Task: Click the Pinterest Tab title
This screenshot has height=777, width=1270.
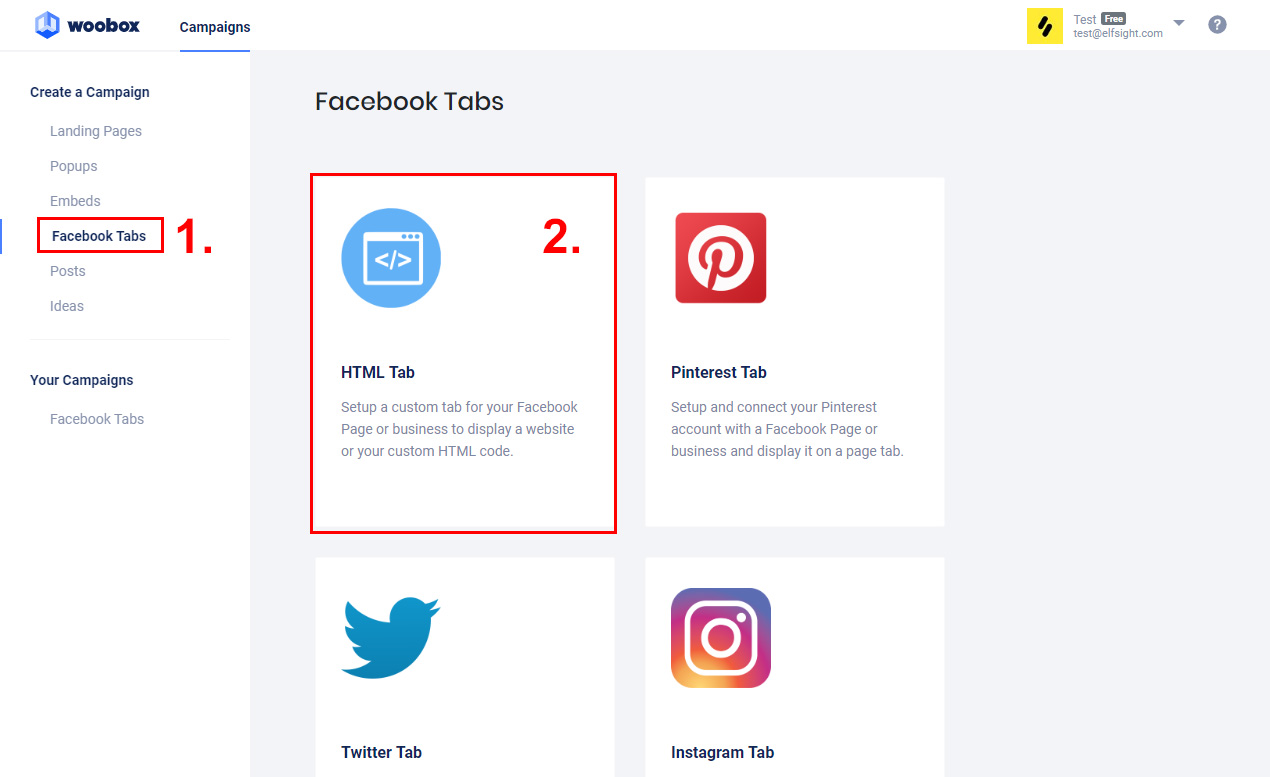Action: tap(719, 372)
